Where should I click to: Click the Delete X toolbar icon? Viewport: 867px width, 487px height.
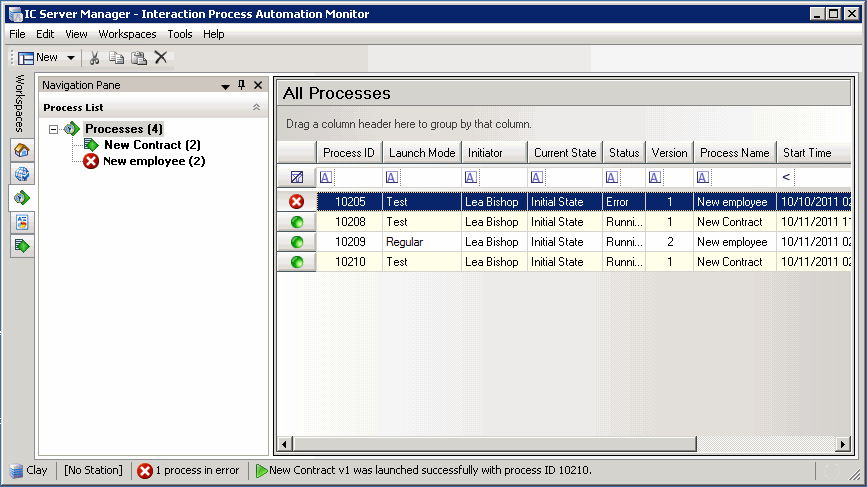161,58
